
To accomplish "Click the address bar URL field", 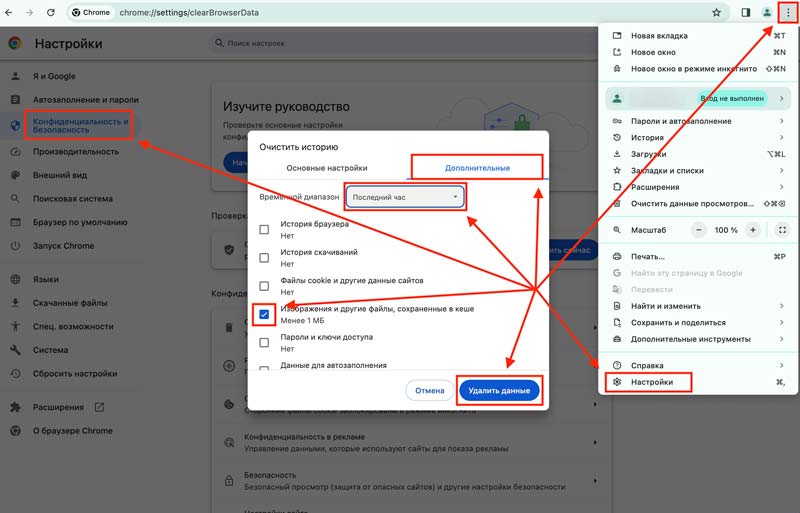I will click(398, 13).
